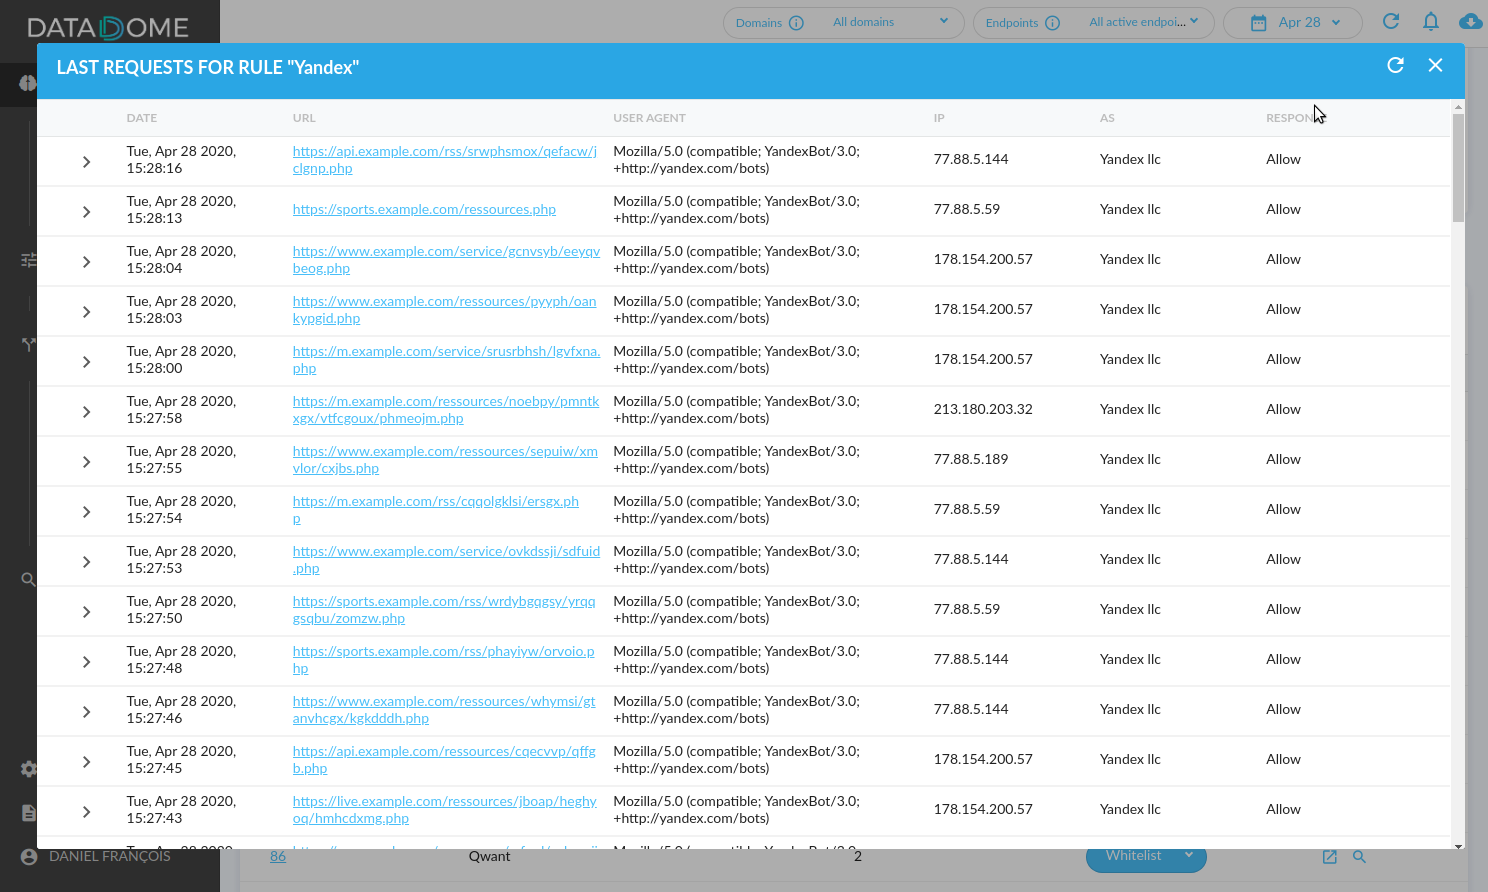Click the USER AGENT column header
This screenshot has width=1488, height=892.
pyautogui.click(x=649, y=118)
